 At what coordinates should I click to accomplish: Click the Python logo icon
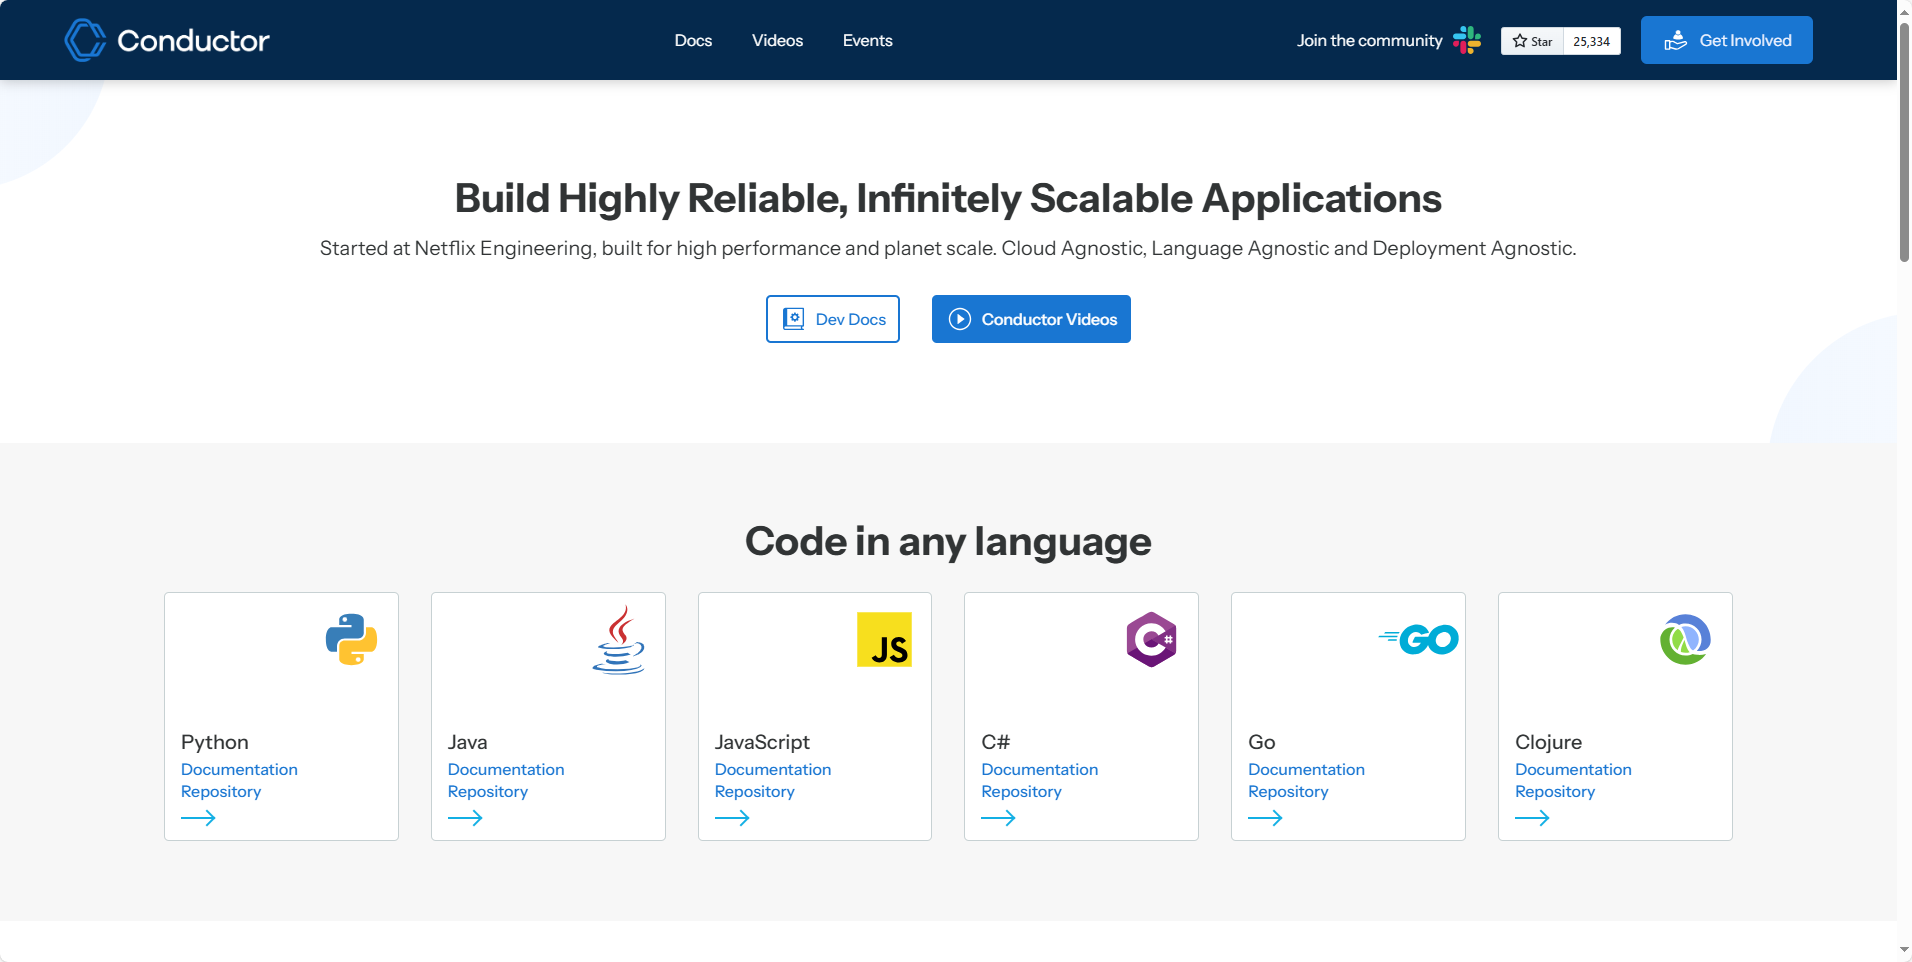tap(351, 639)
